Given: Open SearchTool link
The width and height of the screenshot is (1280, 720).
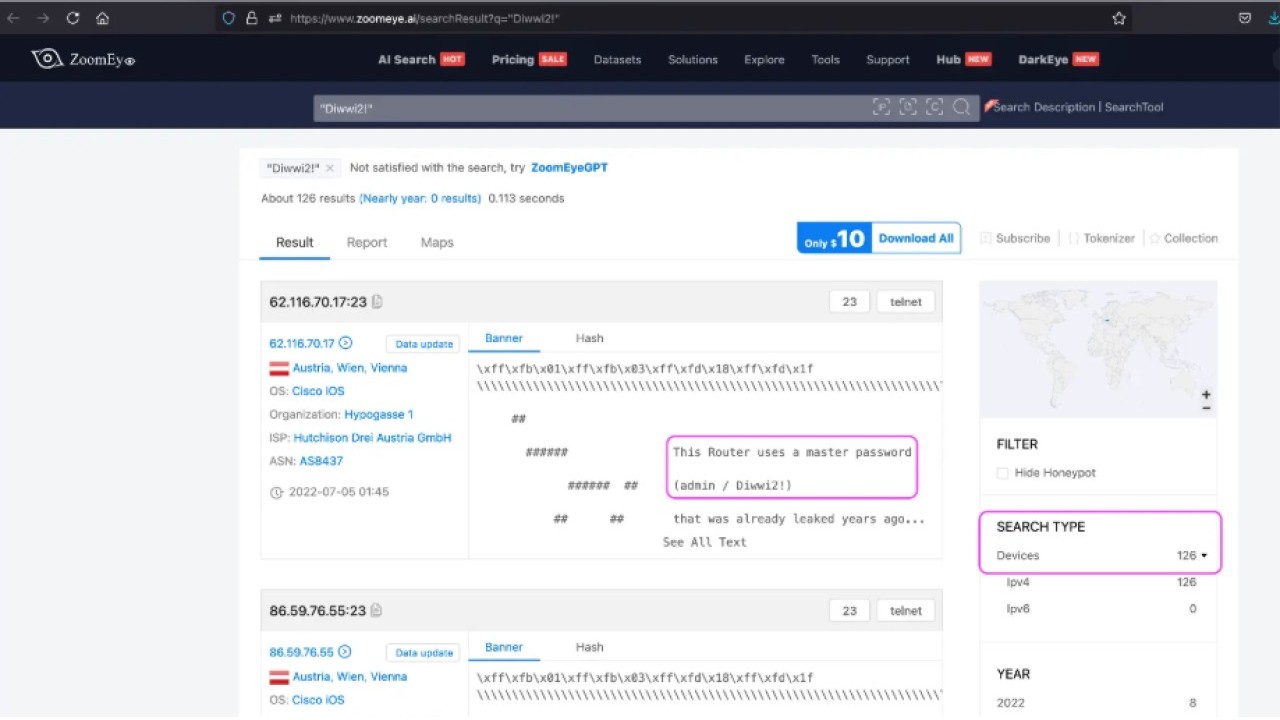Looking at the screenshot, I should pos(1134,107).
